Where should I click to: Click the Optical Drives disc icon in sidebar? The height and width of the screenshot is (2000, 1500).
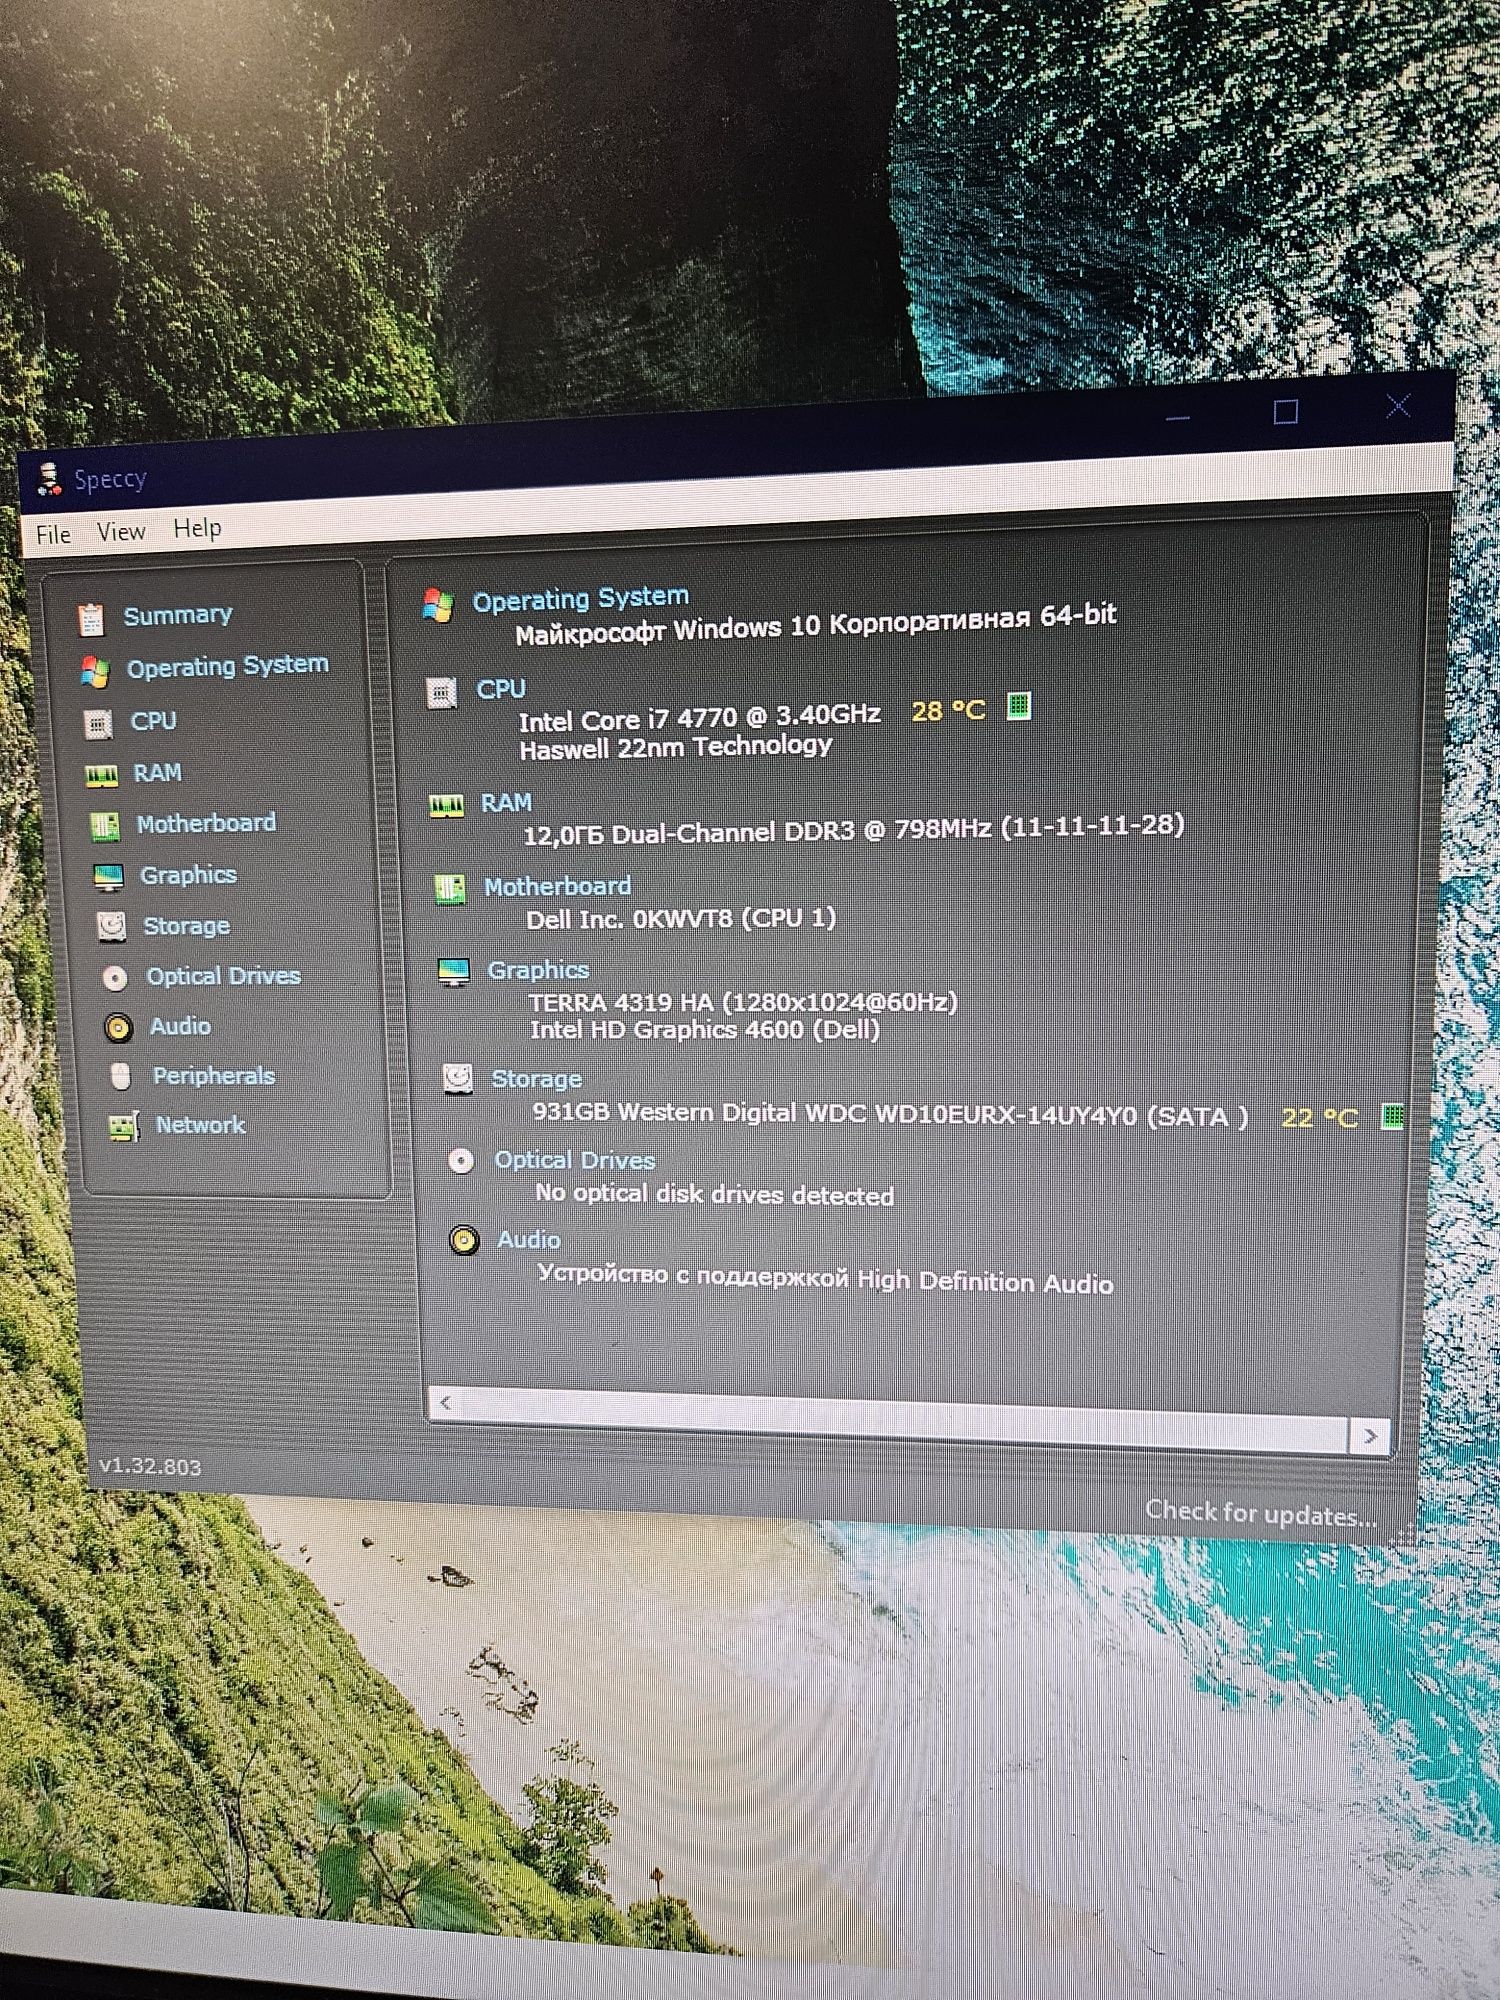(x=115, y=978)
